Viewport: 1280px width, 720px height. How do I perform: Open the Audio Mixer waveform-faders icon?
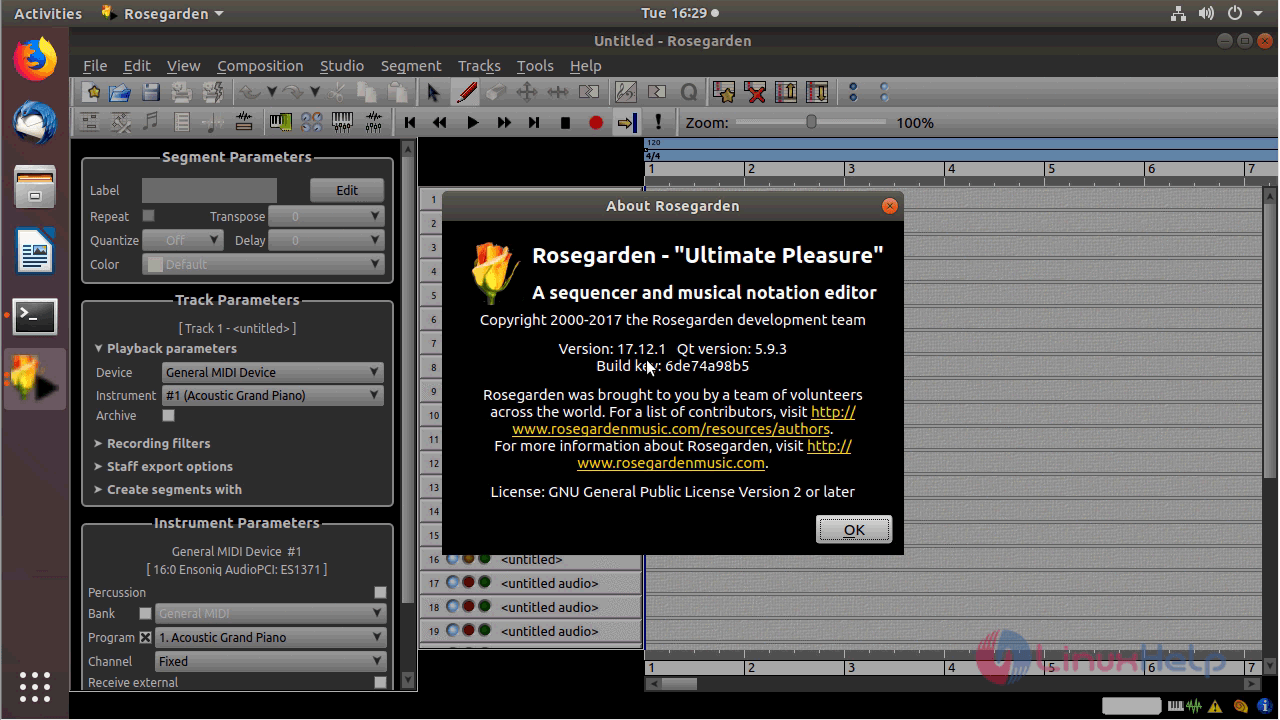(x=374, y=122)
